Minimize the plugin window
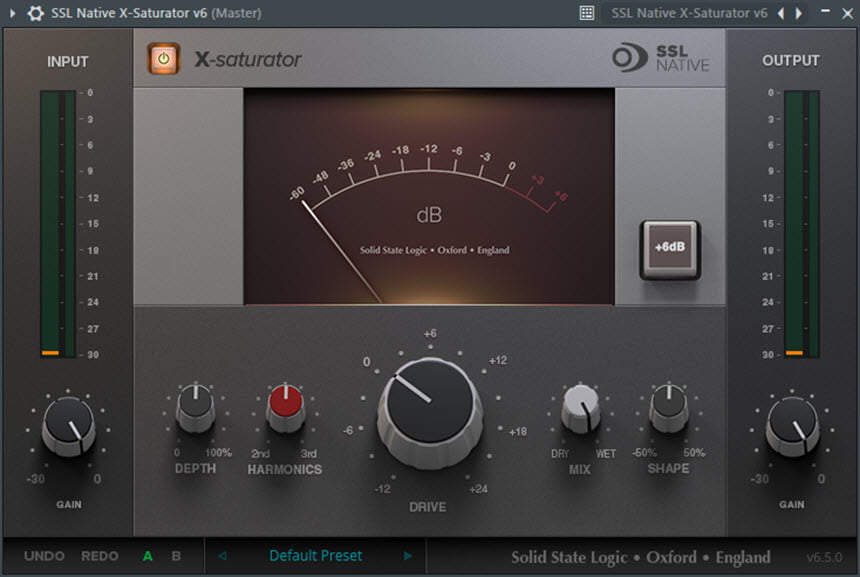 (x=825, y=12)
